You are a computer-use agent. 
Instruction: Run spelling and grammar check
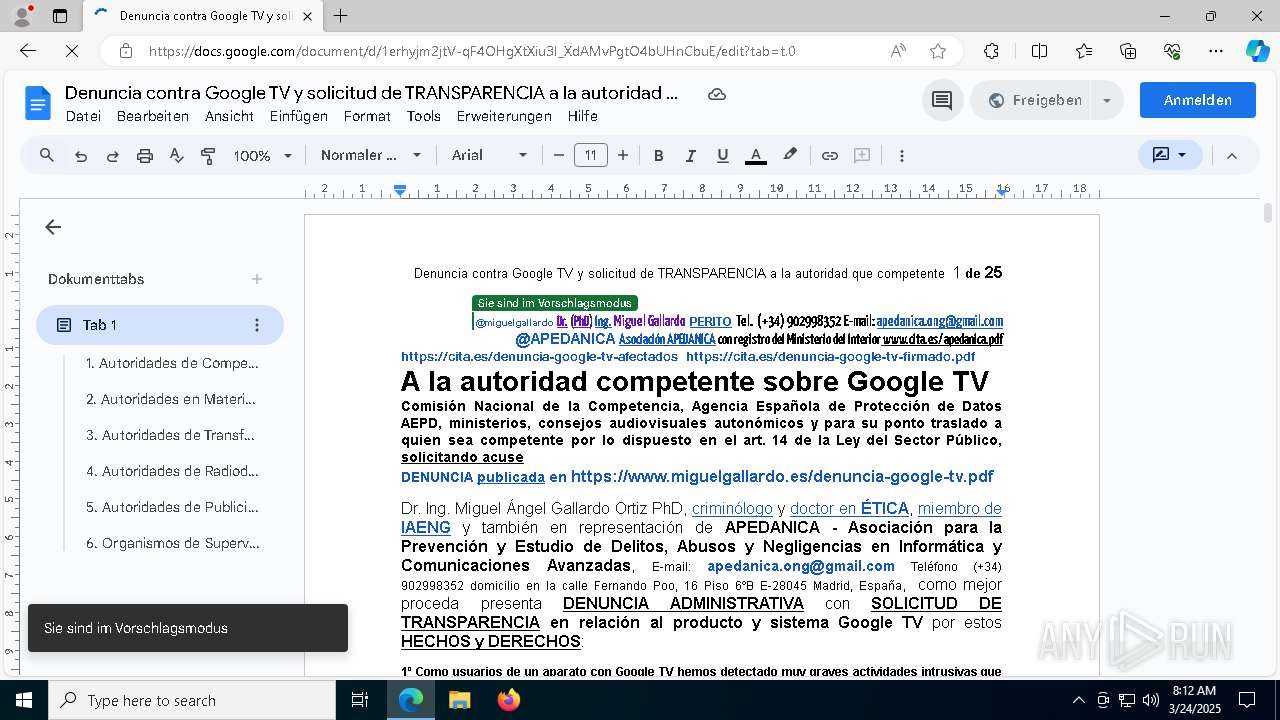[x=177, y=155]
